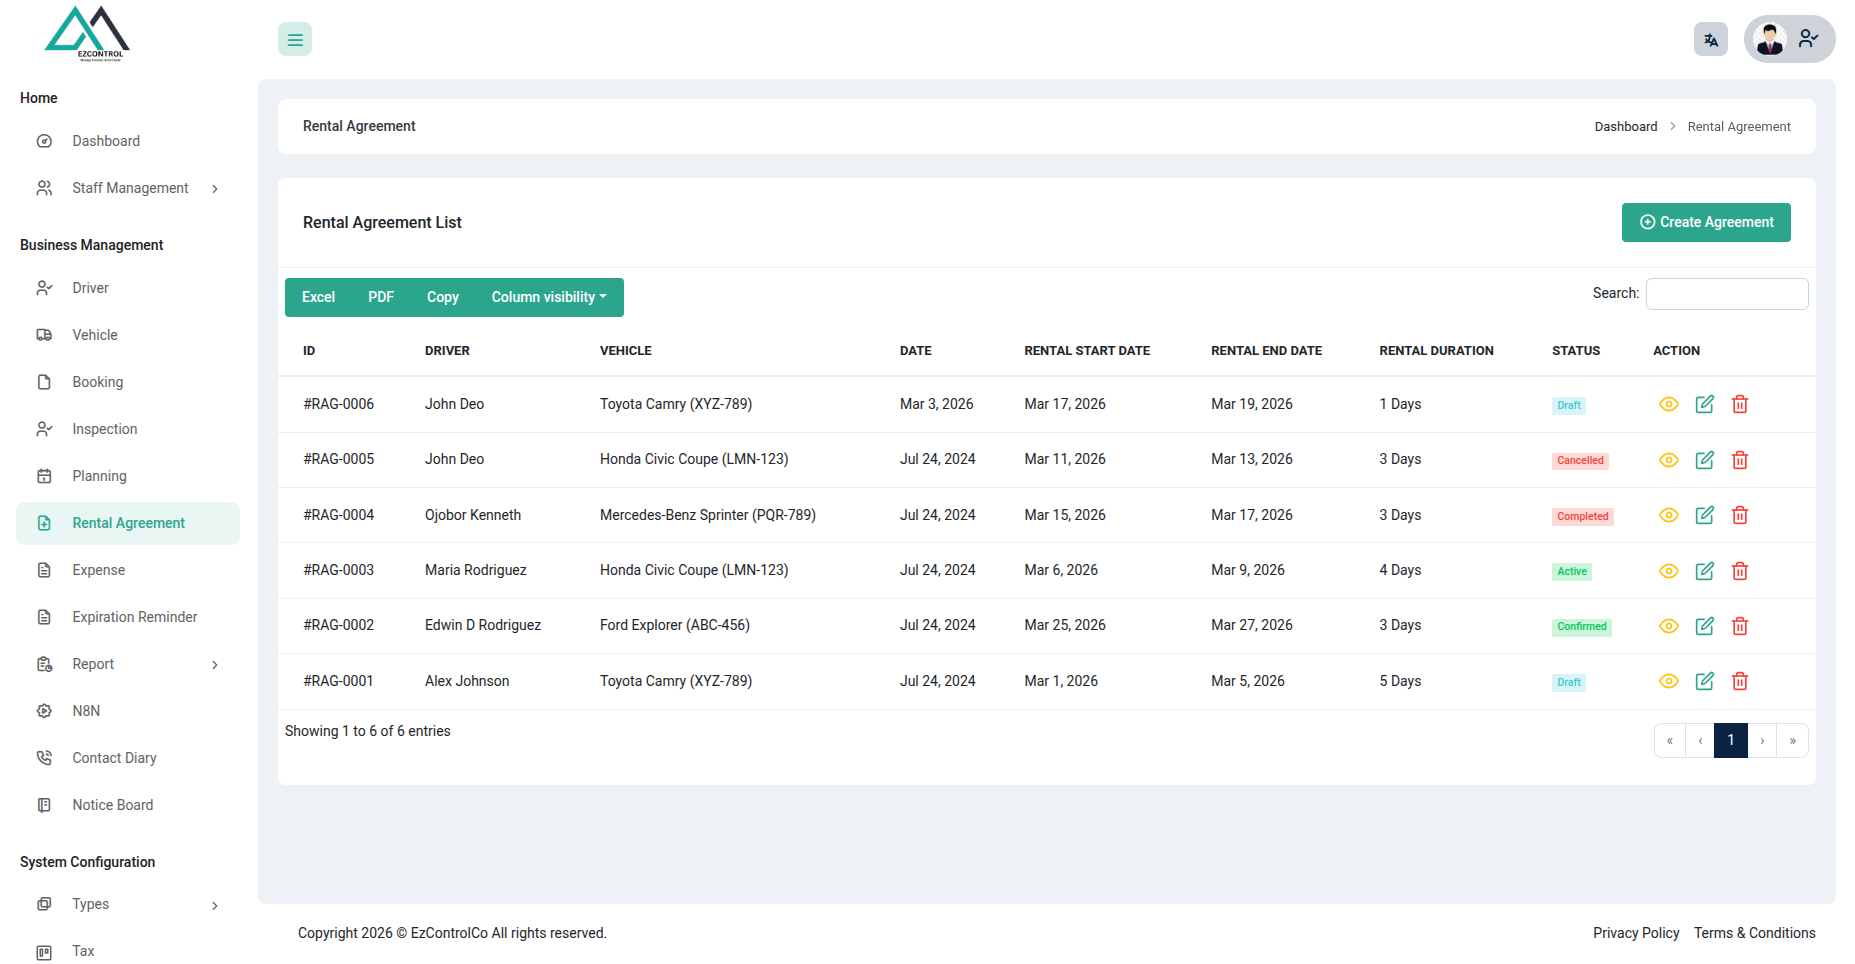Open the Column visibility dropdown
The image size is (1855, 964).
coord(549,297)
